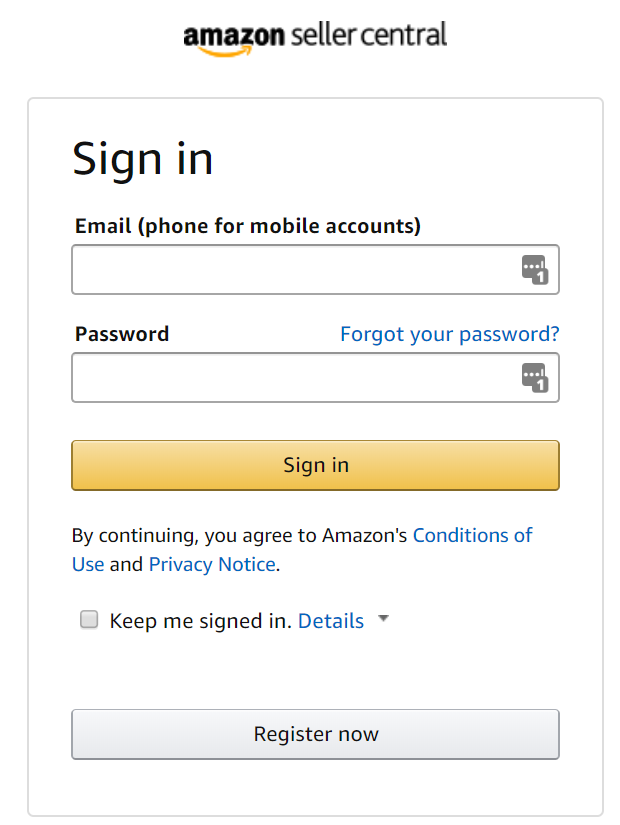The height and width of the screenshot is (825, 620).
Task: Click the Password field label
Action: (122, 334)
